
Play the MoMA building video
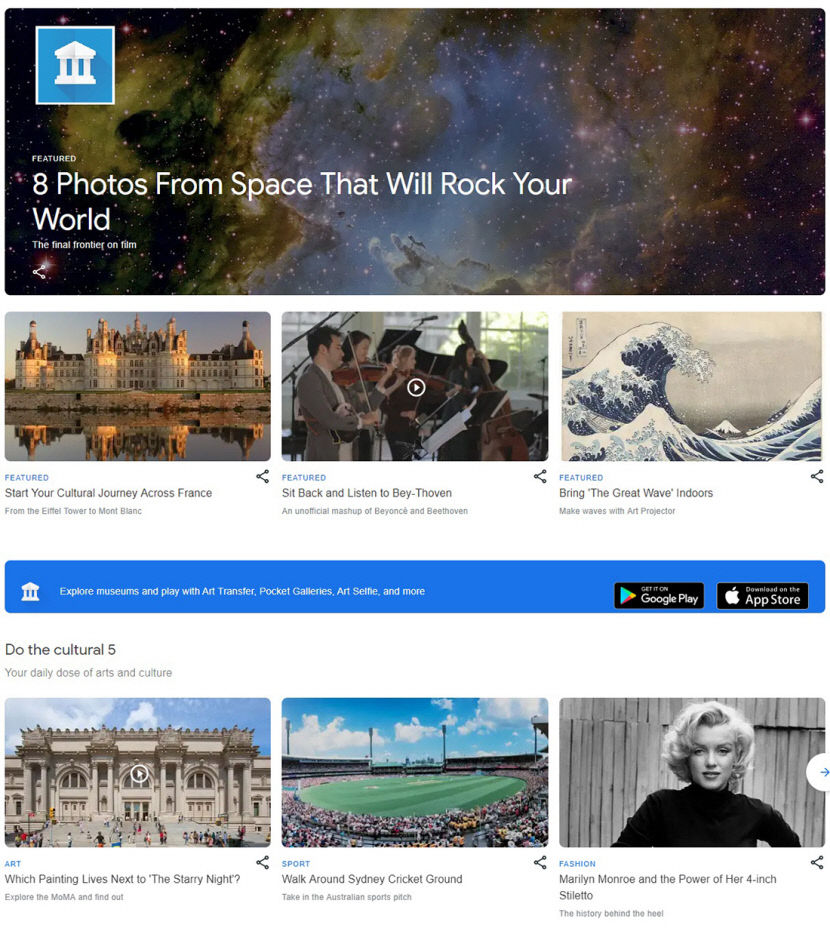click(140, 773)
